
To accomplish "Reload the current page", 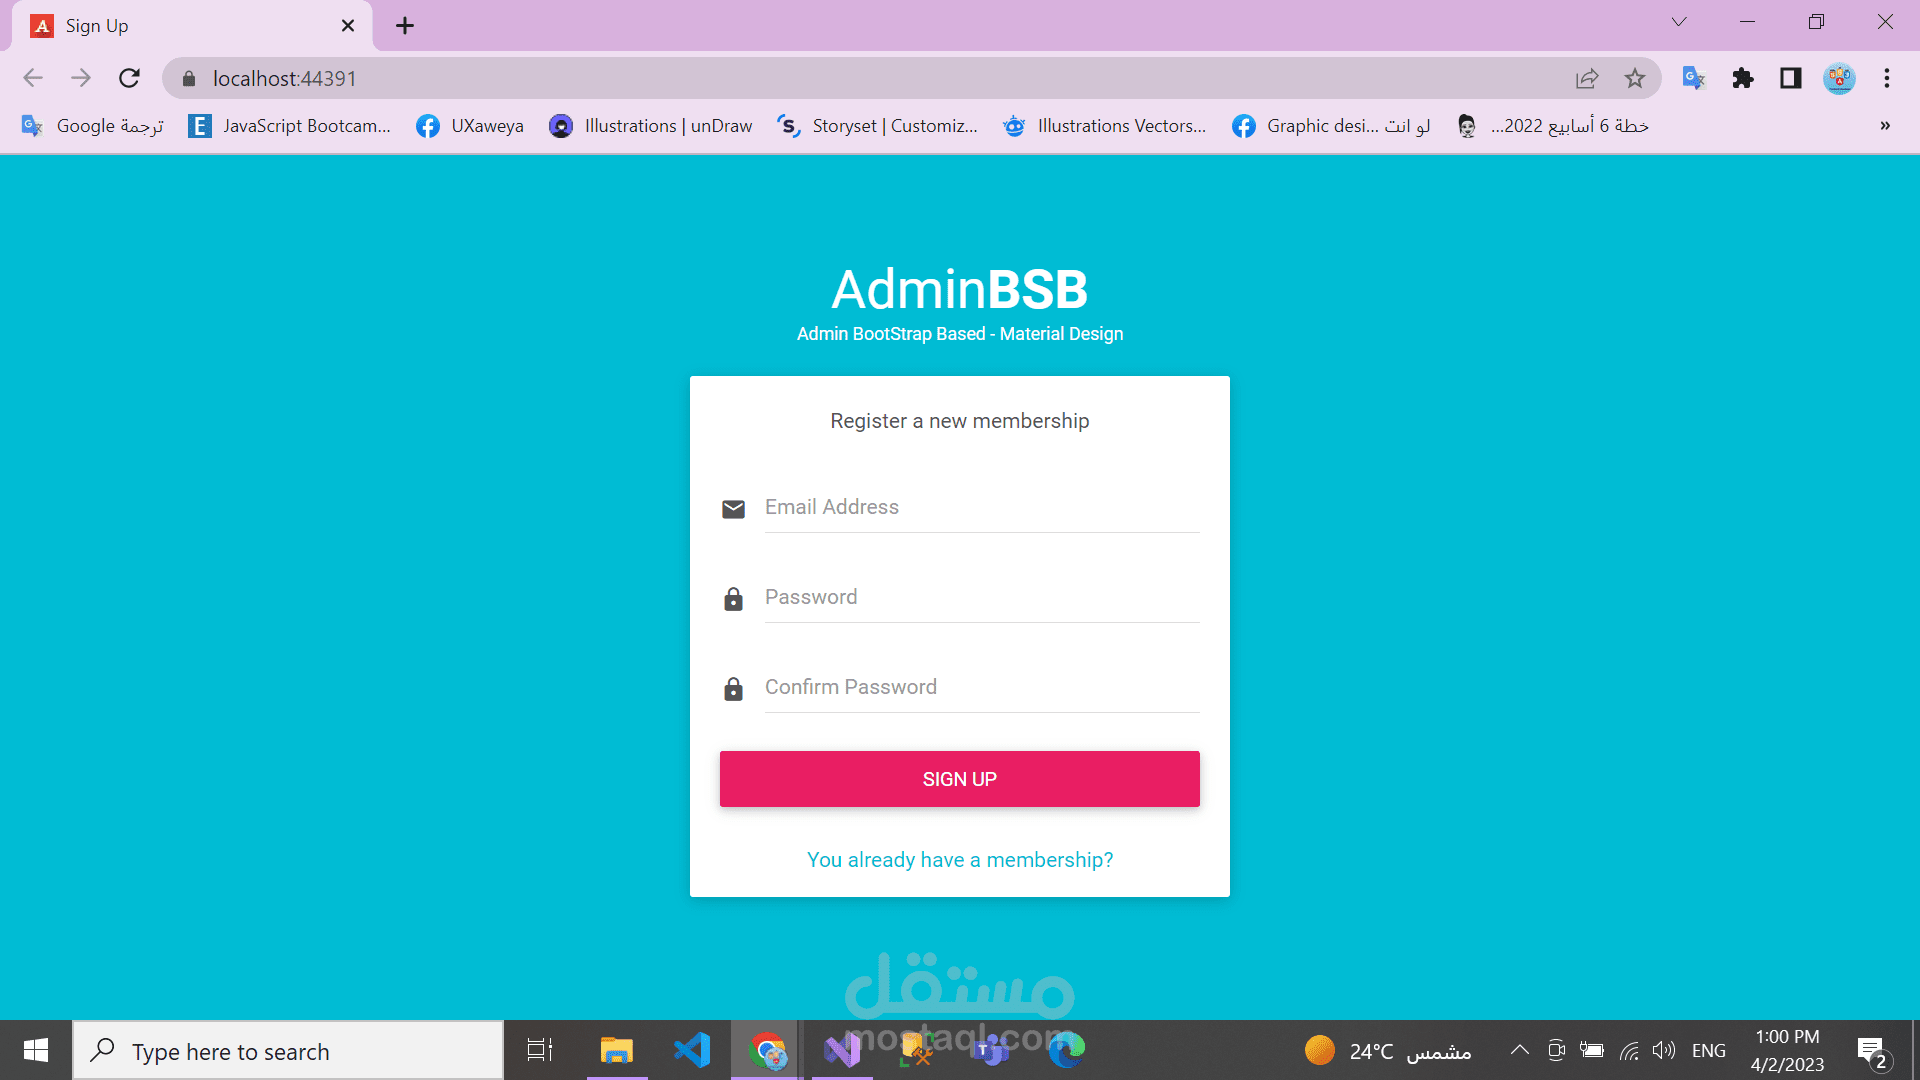I will [x=129, y=78].
